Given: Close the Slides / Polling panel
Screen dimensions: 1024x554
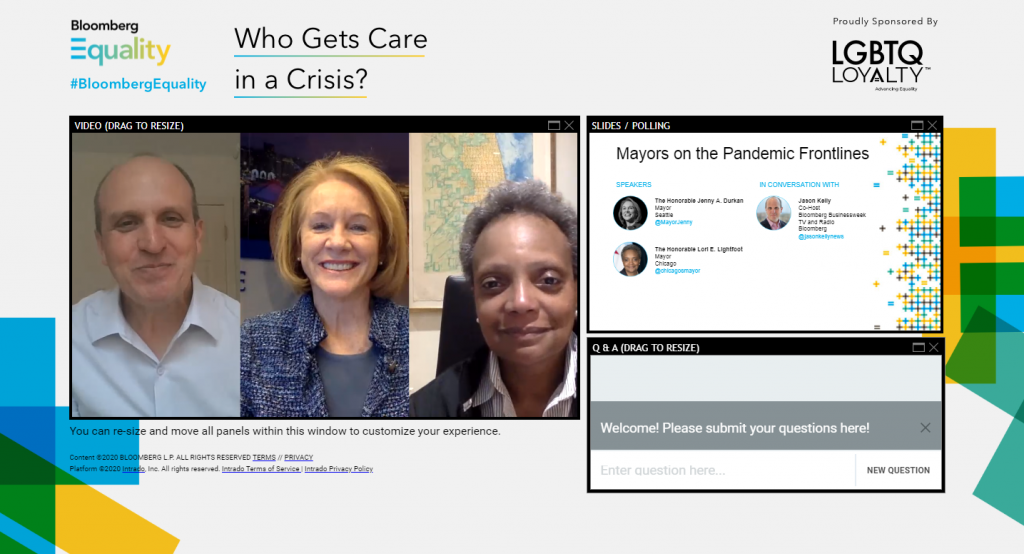Looking at the screenshot, I should (933, 125).
